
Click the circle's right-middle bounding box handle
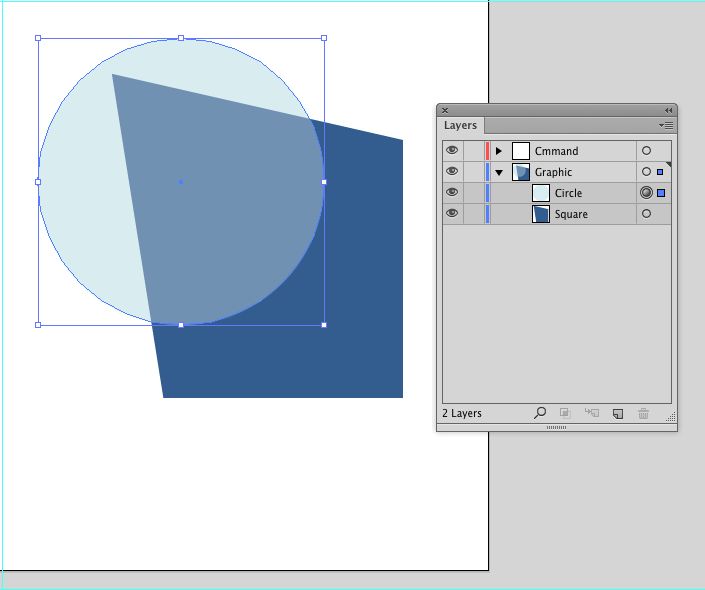point(324,182)
